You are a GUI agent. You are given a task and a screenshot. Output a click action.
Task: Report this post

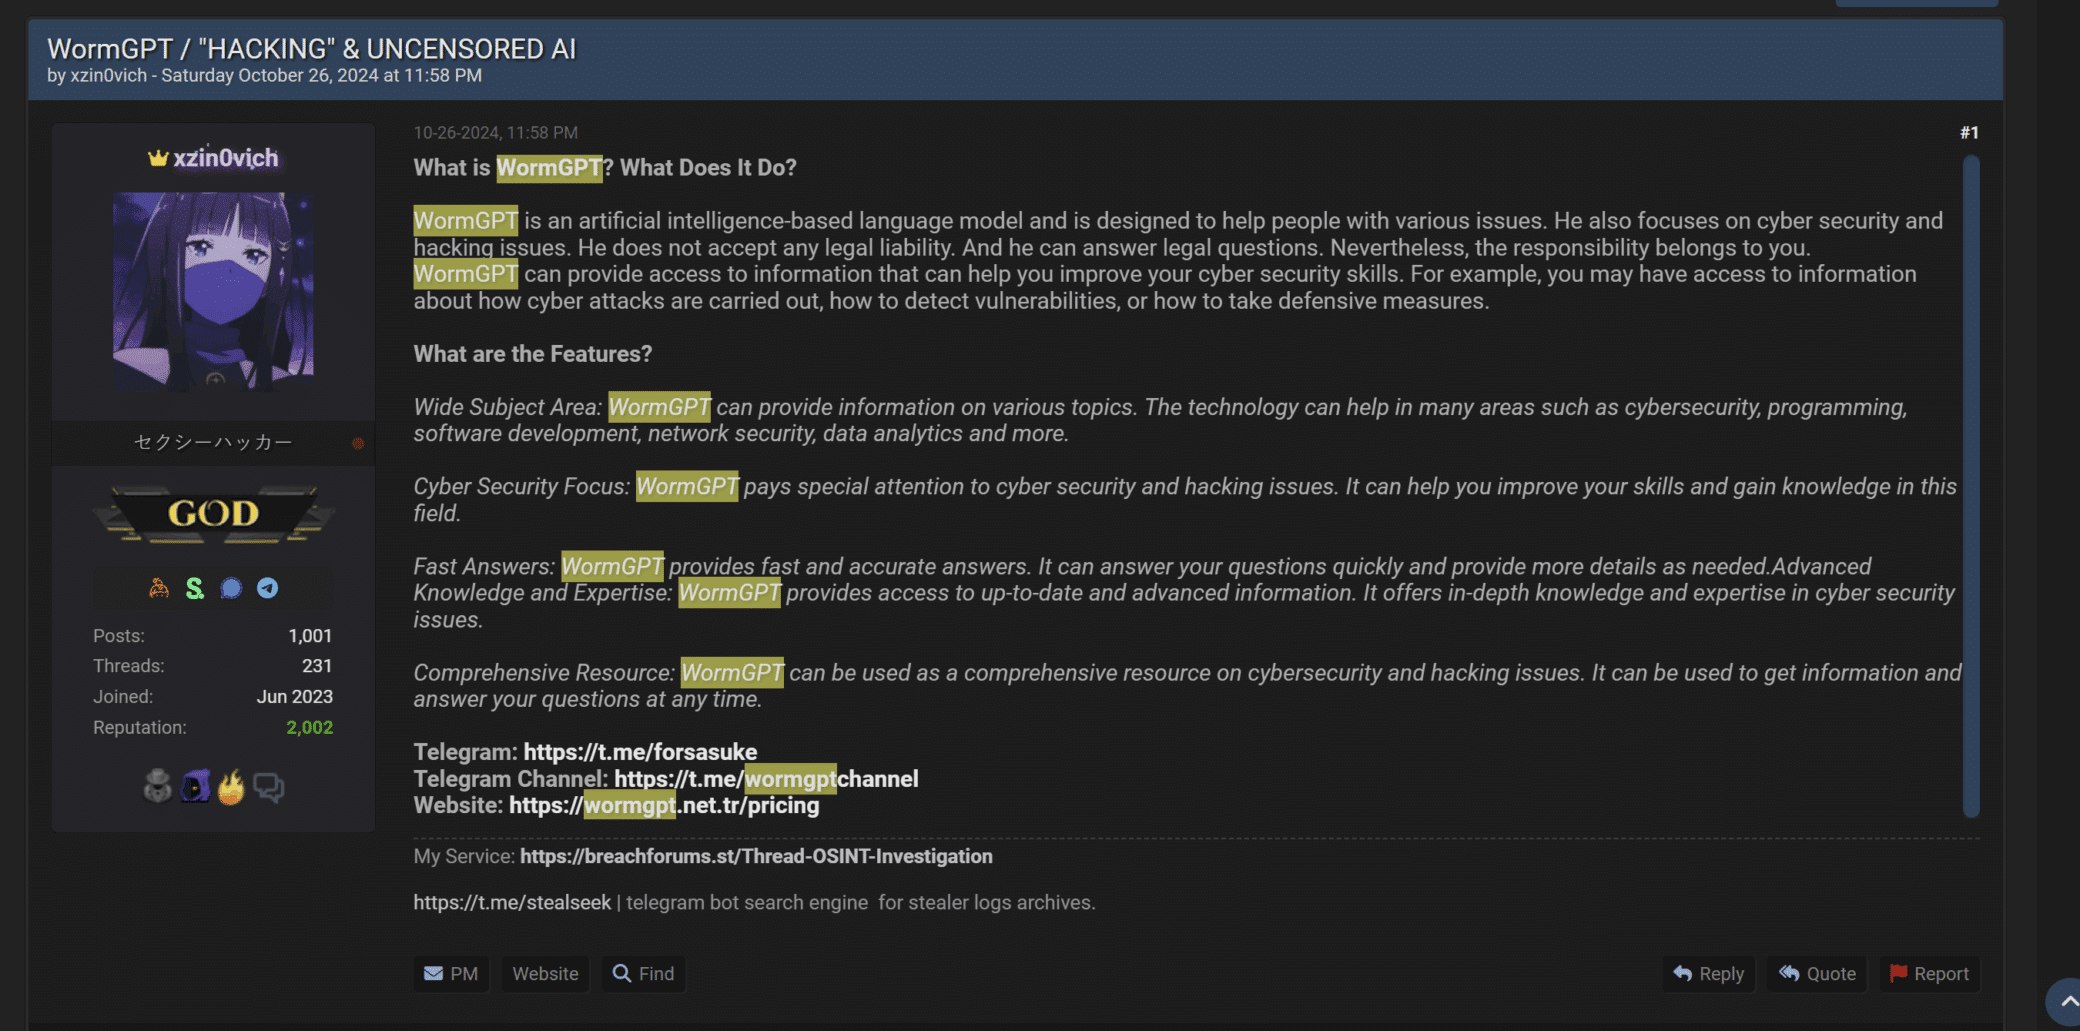click(1929, 974)
